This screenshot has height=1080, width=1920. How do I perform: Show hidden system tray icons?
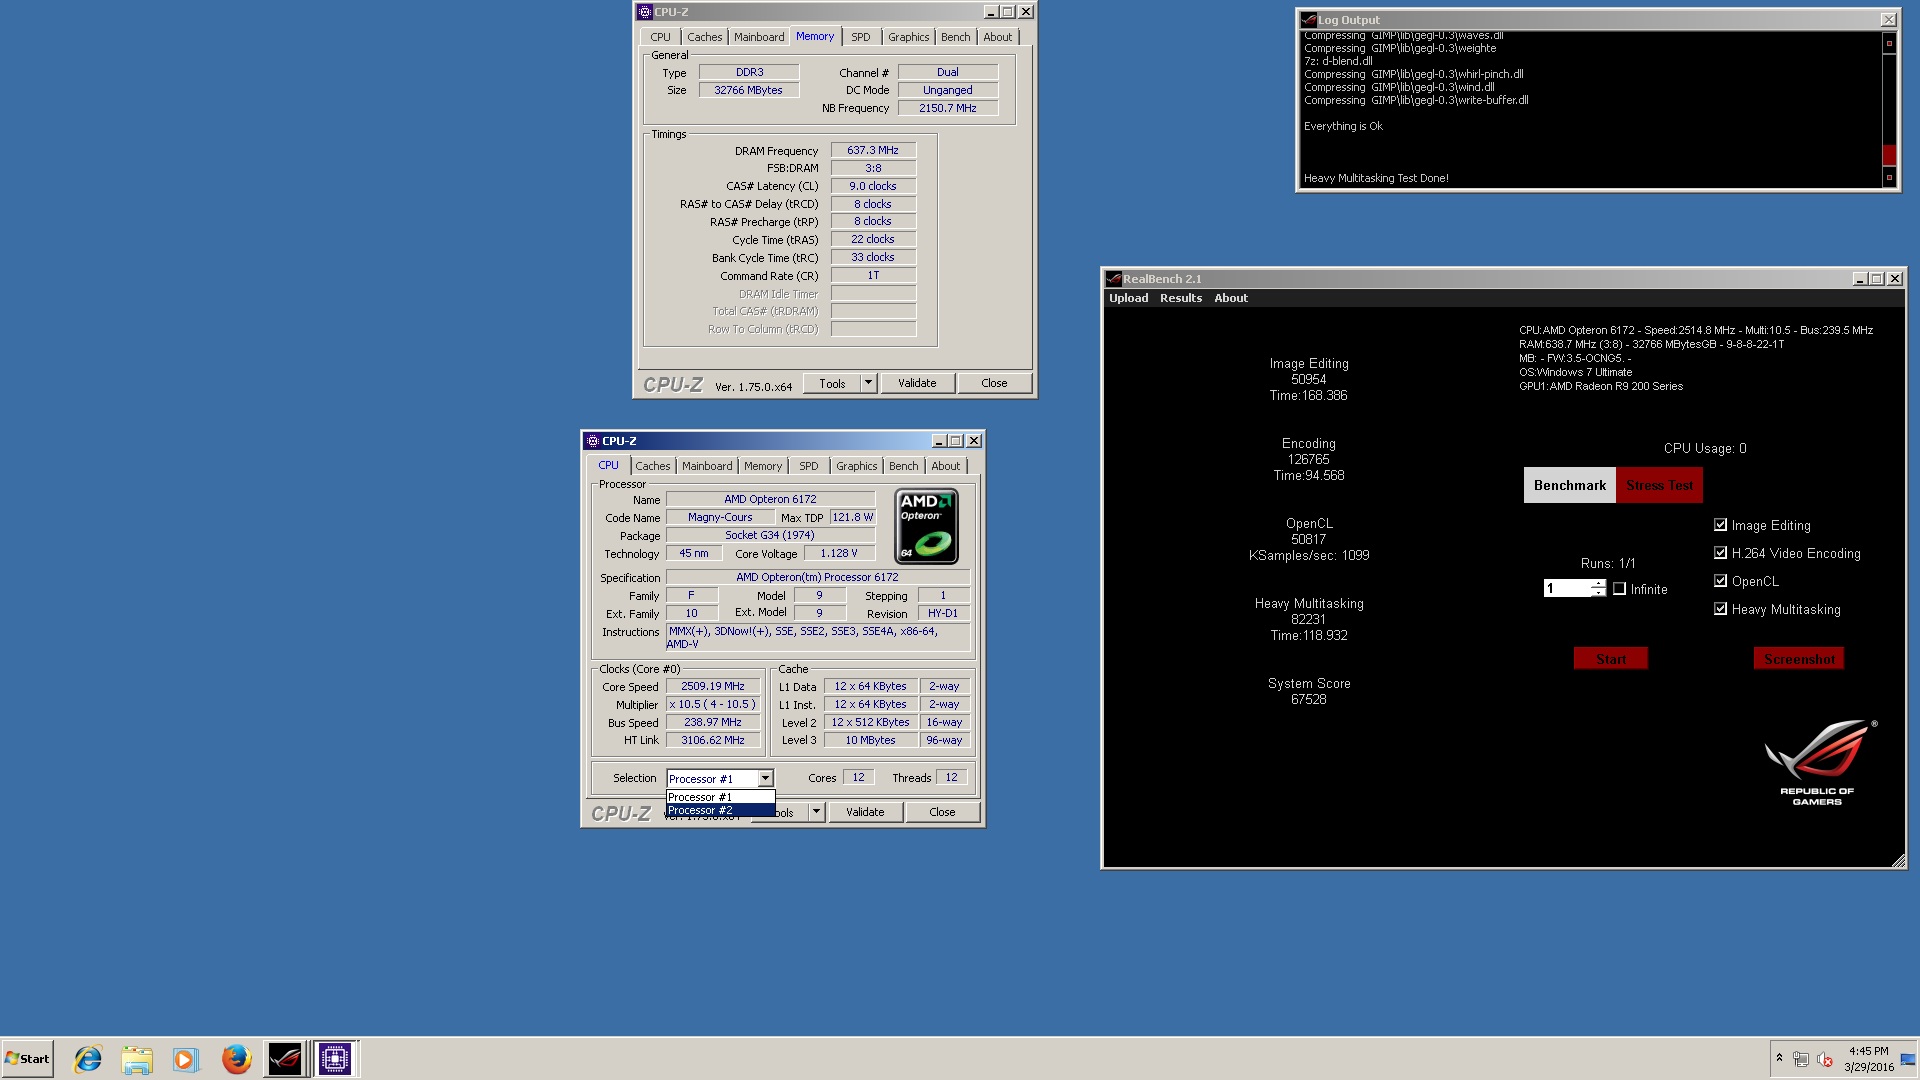1779,1058
